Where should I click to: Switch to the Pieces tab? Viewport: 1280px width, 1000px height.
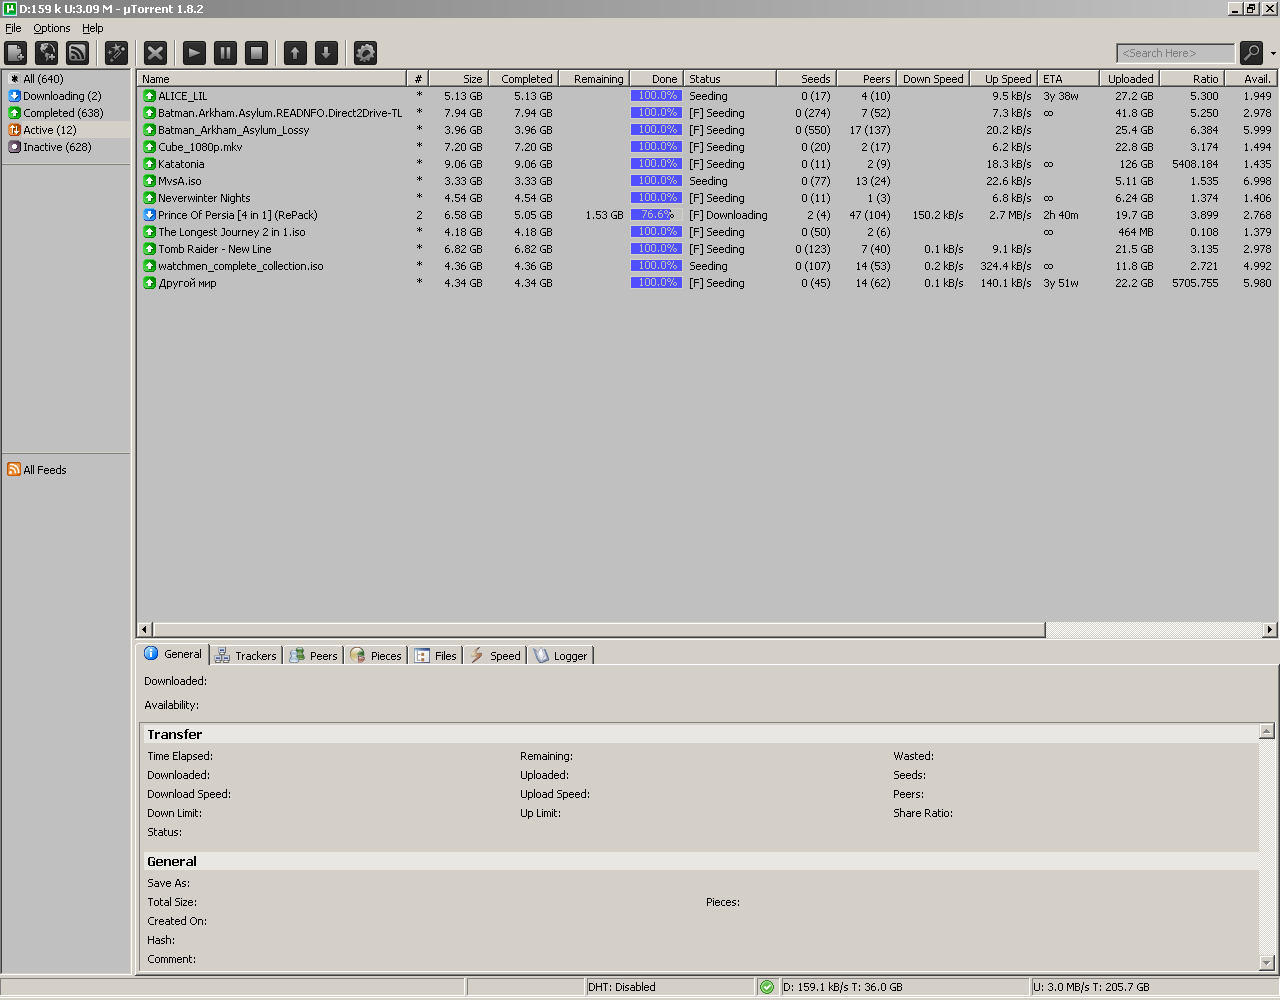(x=376, y=656)
